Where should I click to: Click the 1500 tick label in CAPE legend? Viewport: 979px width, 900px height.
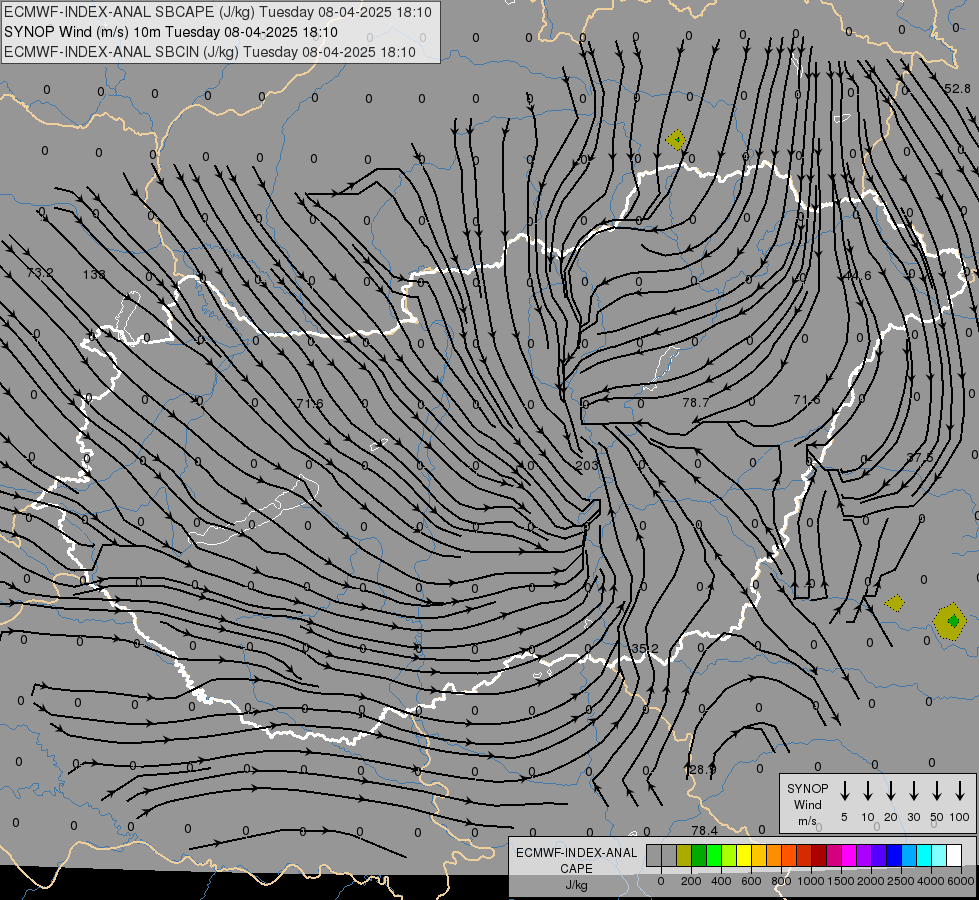840,881
